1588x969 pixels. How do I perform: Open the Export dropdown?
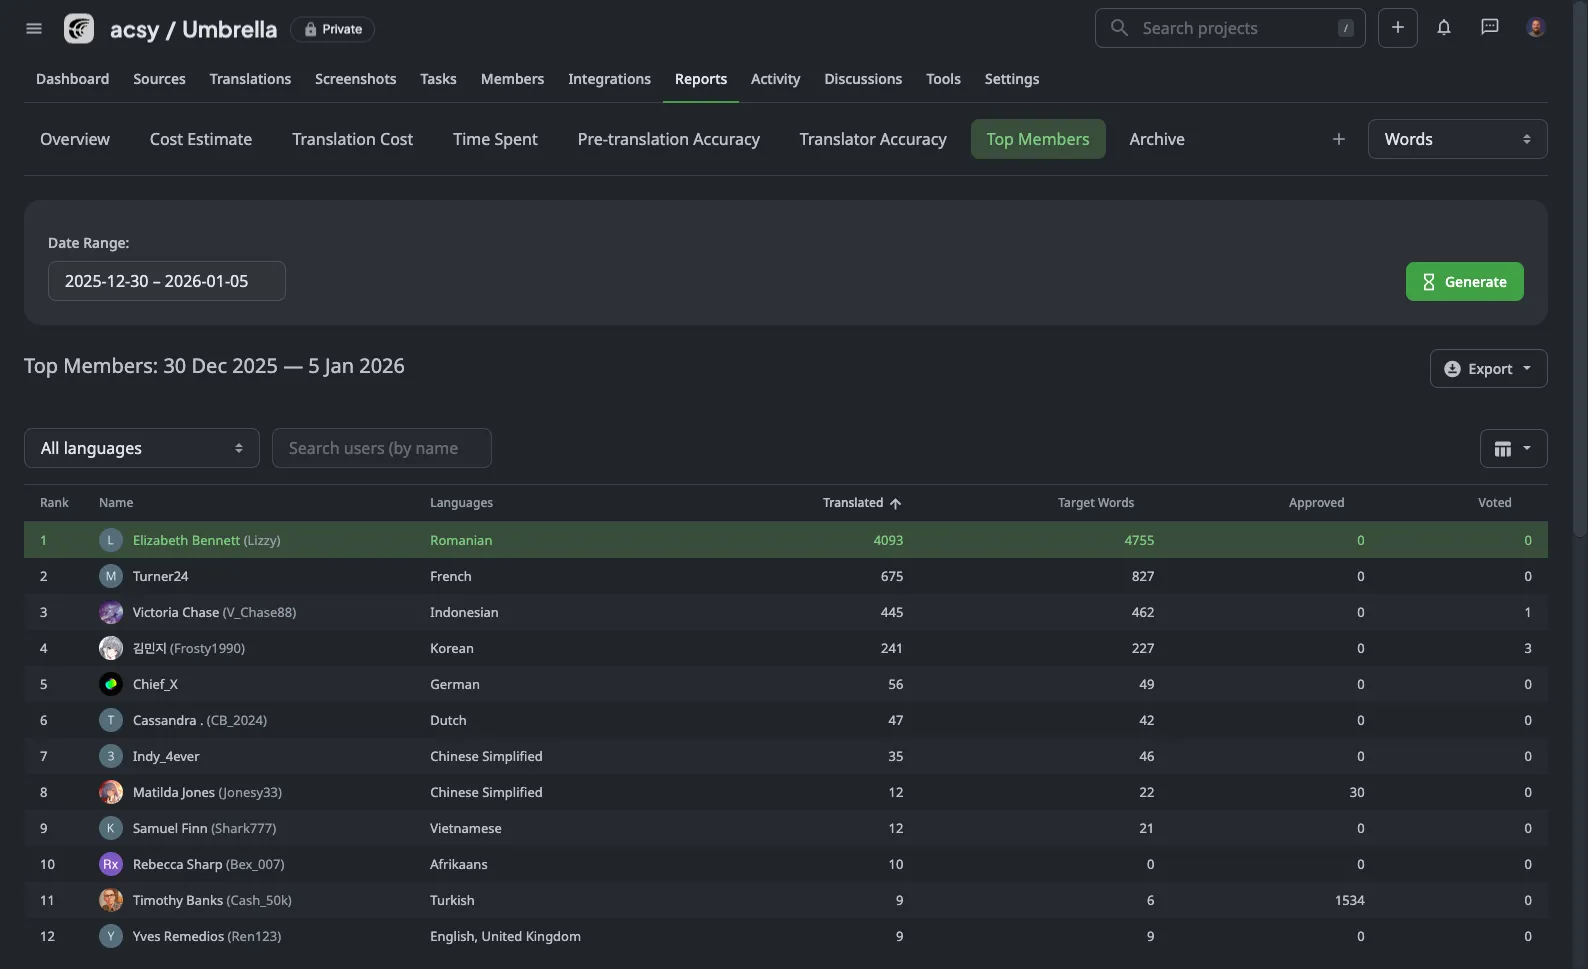click(1487, 369)
